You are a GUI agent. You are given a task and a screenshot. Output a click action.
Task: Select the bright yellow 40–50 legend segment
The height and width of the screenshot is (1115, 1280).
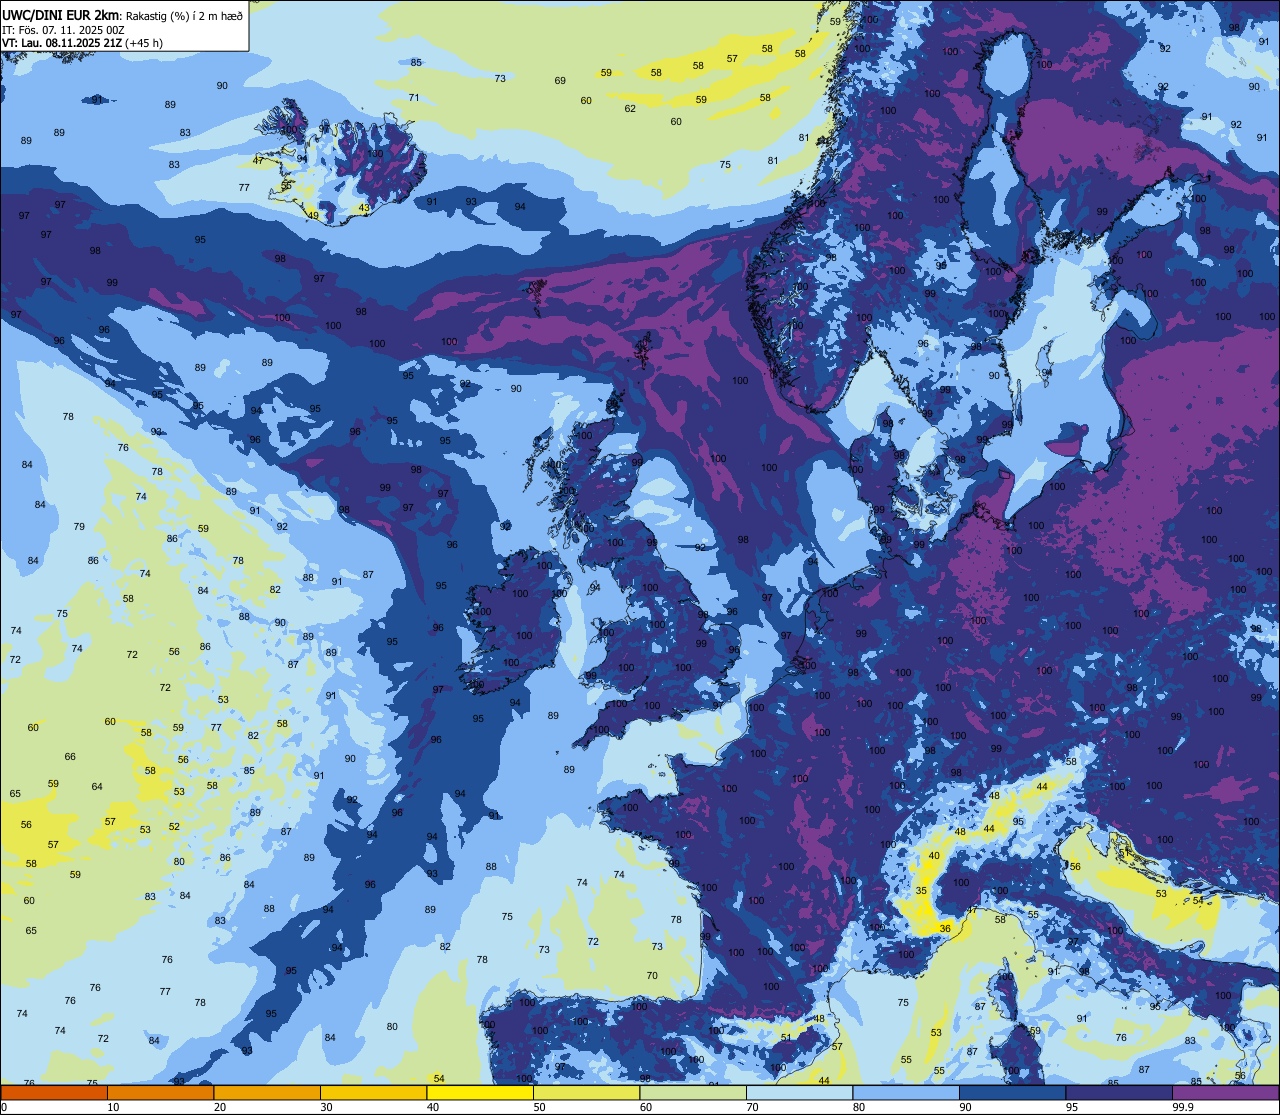point(480,1093)
